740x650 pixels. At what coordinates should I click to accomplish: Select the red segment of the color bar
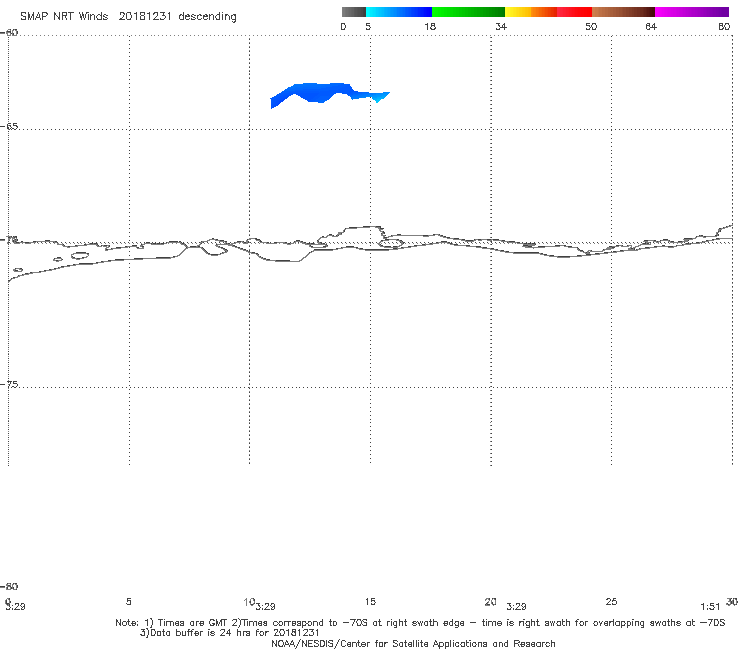pos(574,12)
